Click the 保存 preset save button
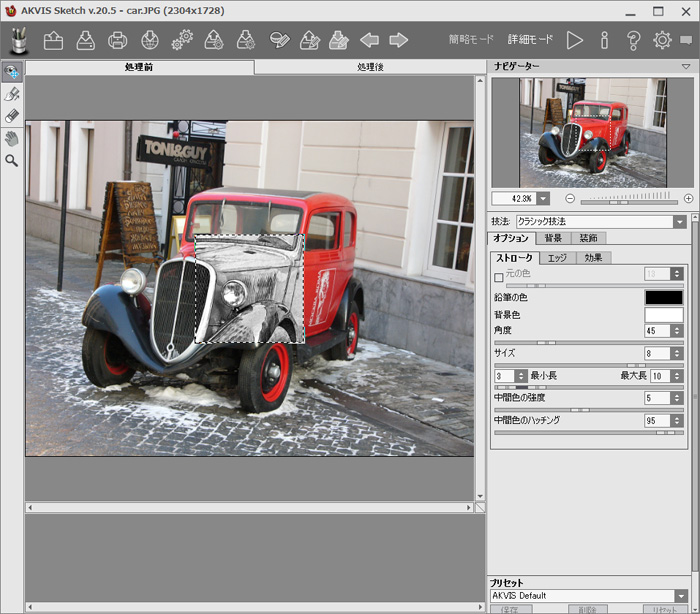The width and height of the screenshot is (700, 614). (511, 609)
